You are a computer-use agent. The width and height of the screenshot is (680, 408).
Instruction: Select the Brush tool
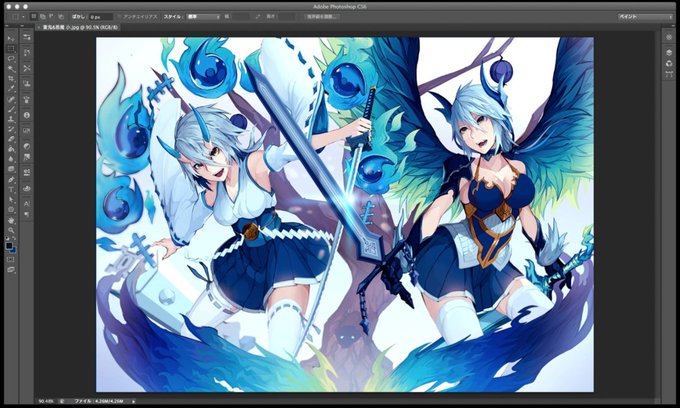click(x=11, y=109)
